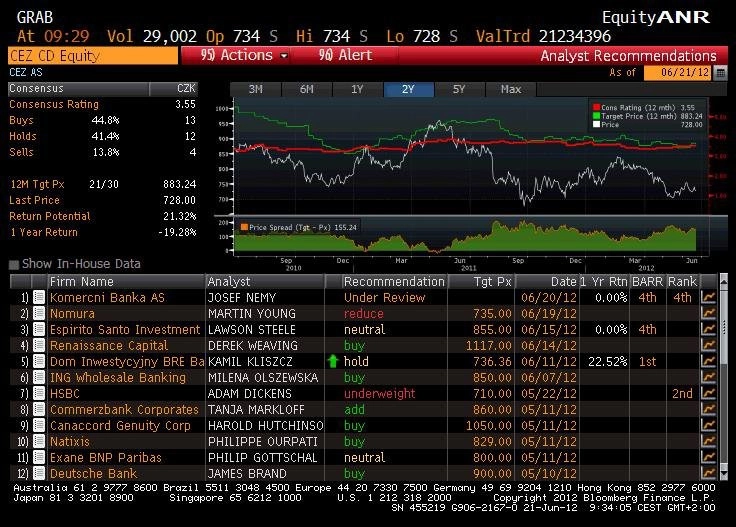Sort by Rank column header

click(682, 282)
